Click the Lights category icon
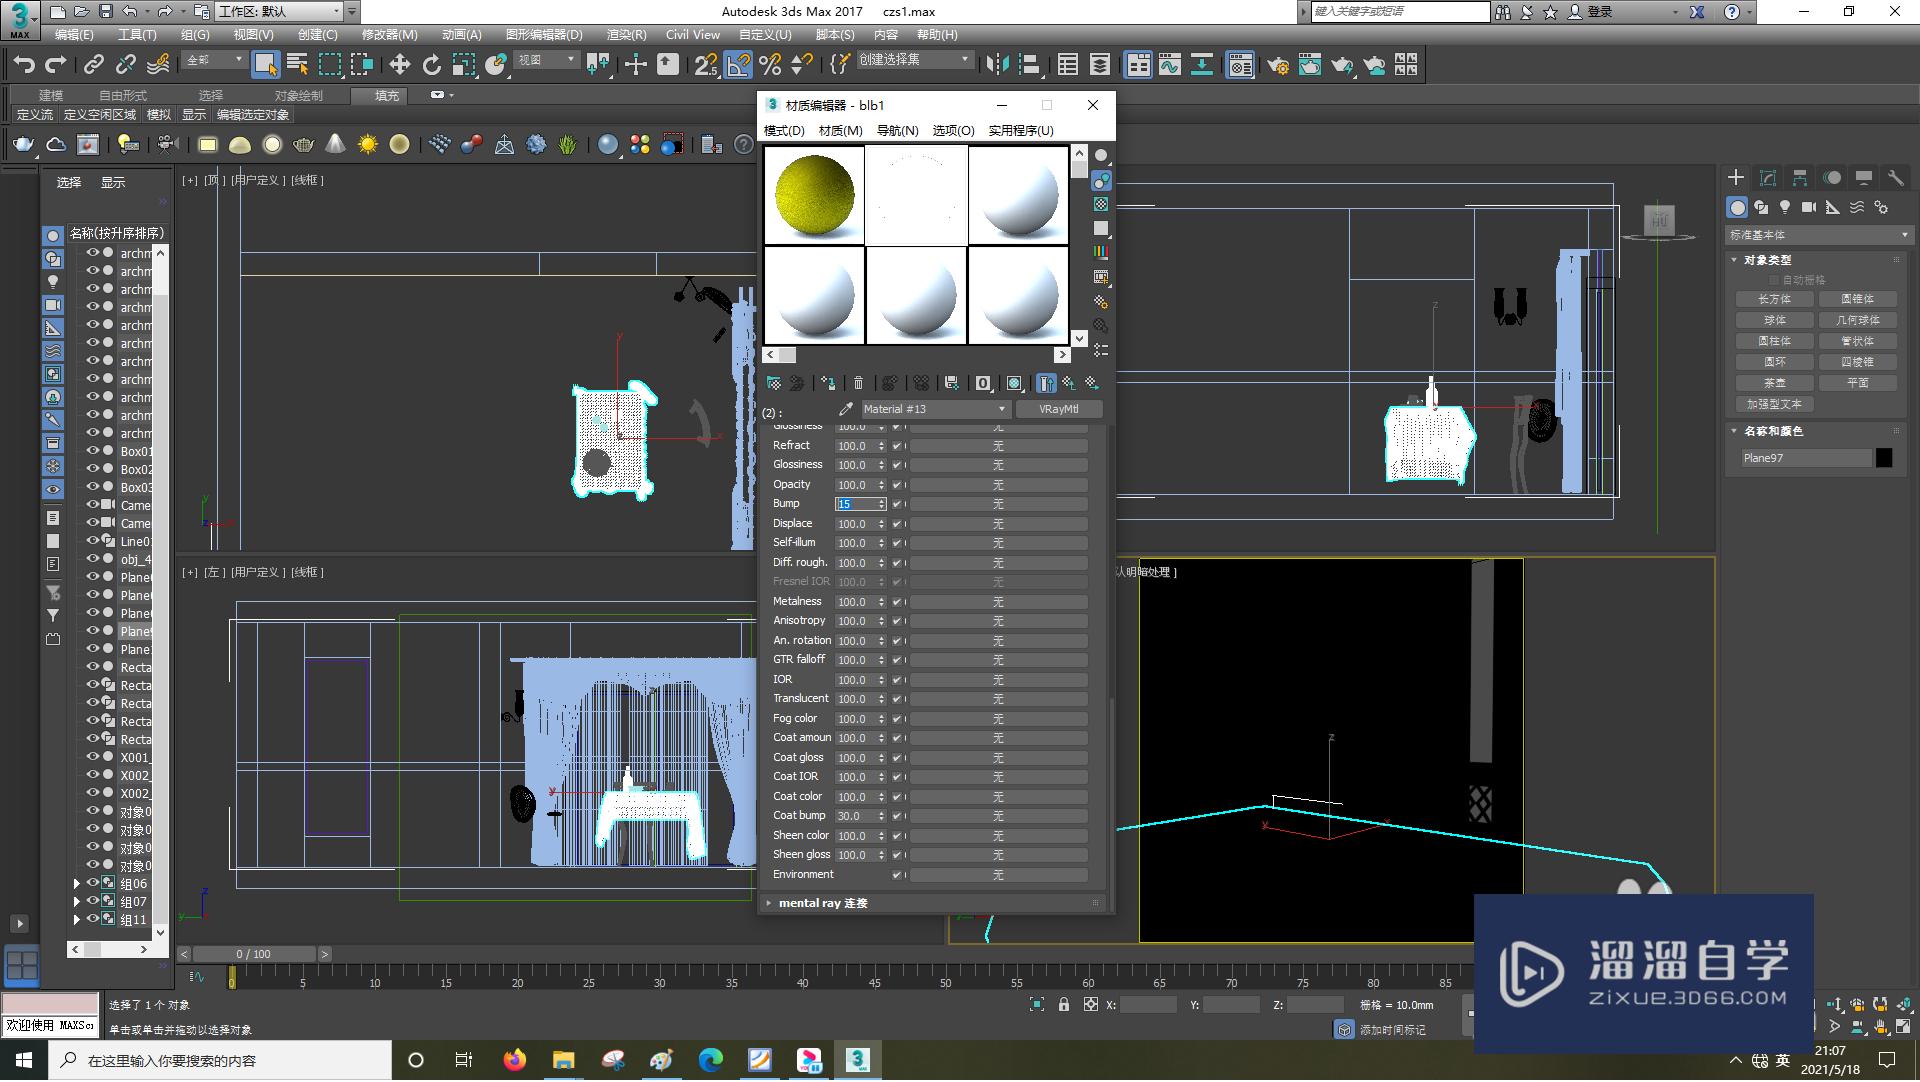The height and width of the screenshot is (1082, 1920). coord(1785,207)
